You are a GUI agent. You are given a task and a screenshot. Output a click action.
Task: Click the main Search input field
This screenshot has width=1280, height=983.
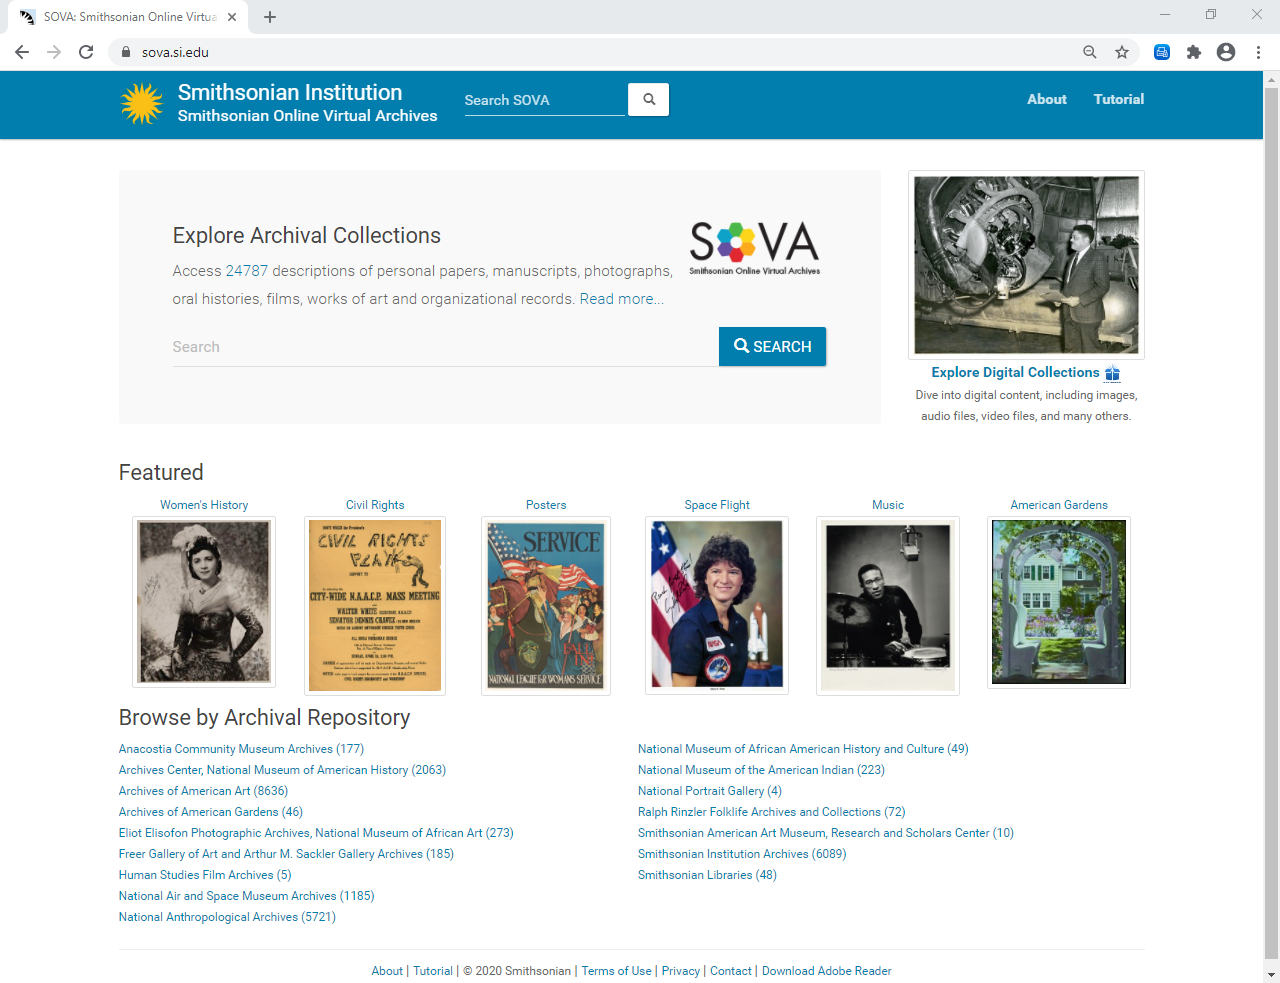coord(445,347)
